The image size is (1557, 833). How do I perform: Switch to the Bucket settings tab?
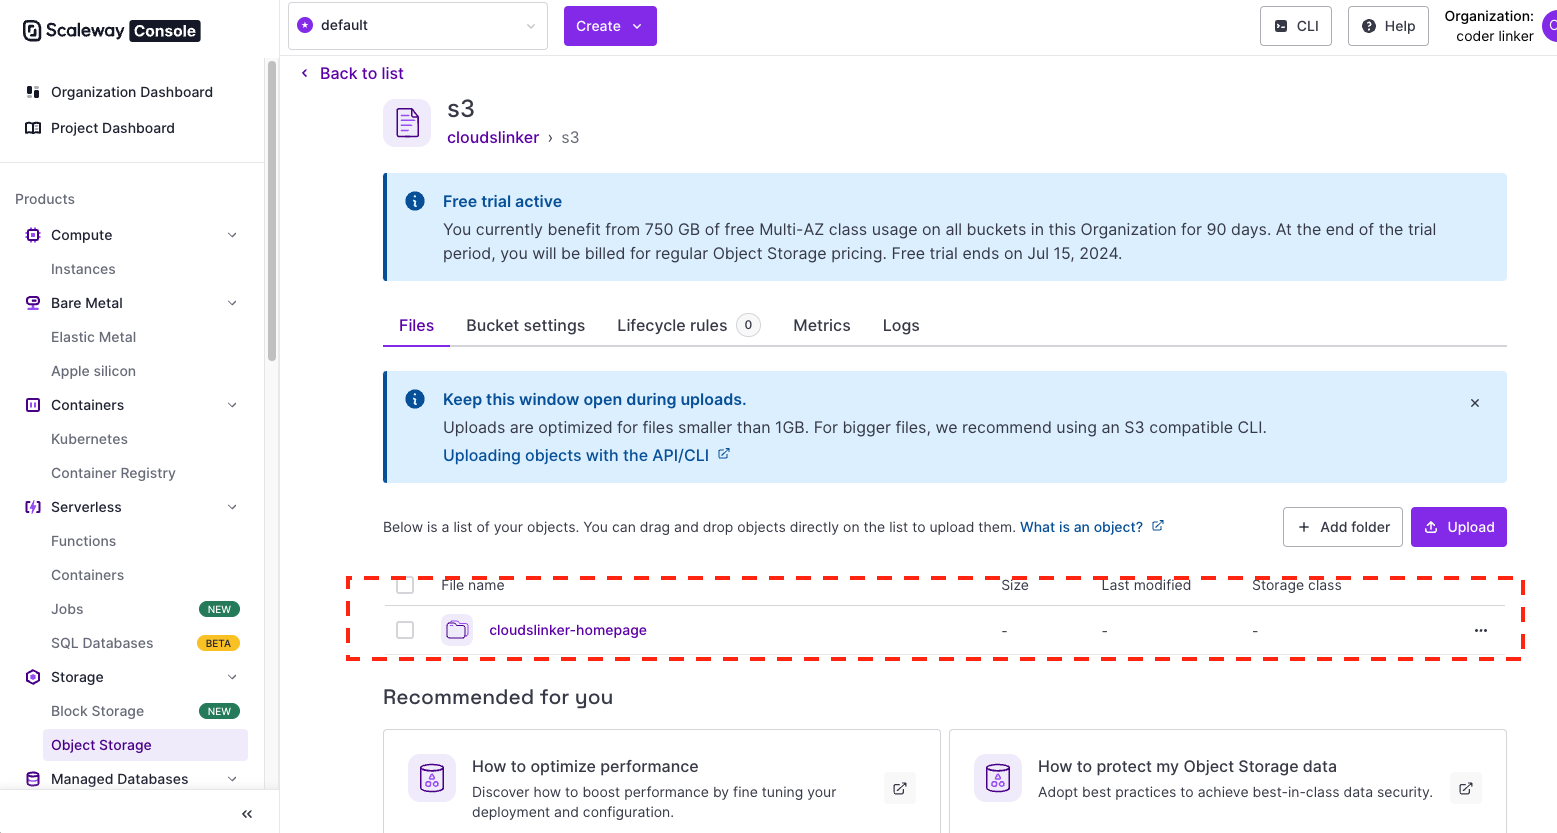tap(525, 325)
